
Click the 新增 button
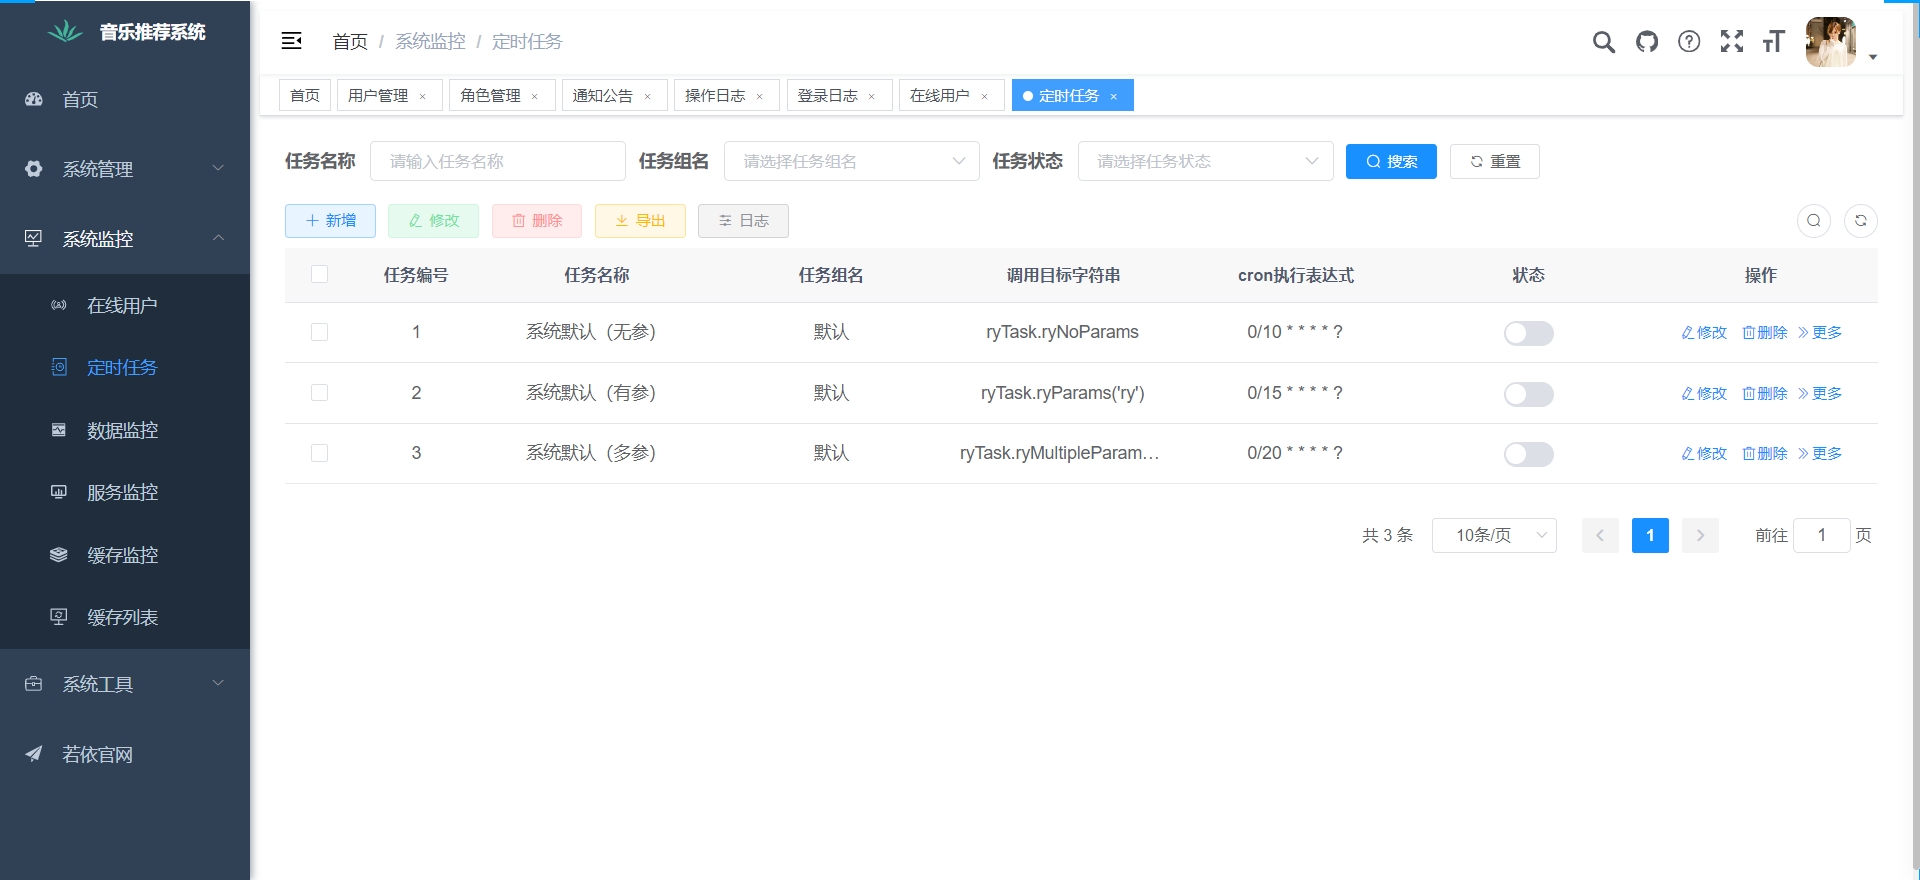tap(330, 221)
